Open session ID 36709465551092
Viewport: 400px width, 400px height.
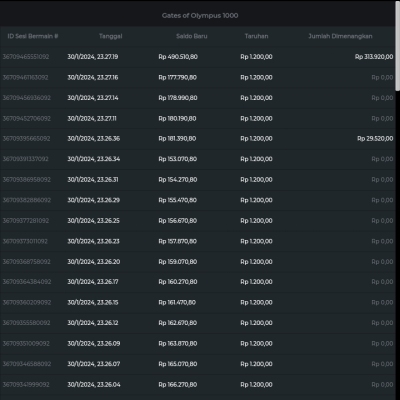pyautogui.click(x=26, y=57)
